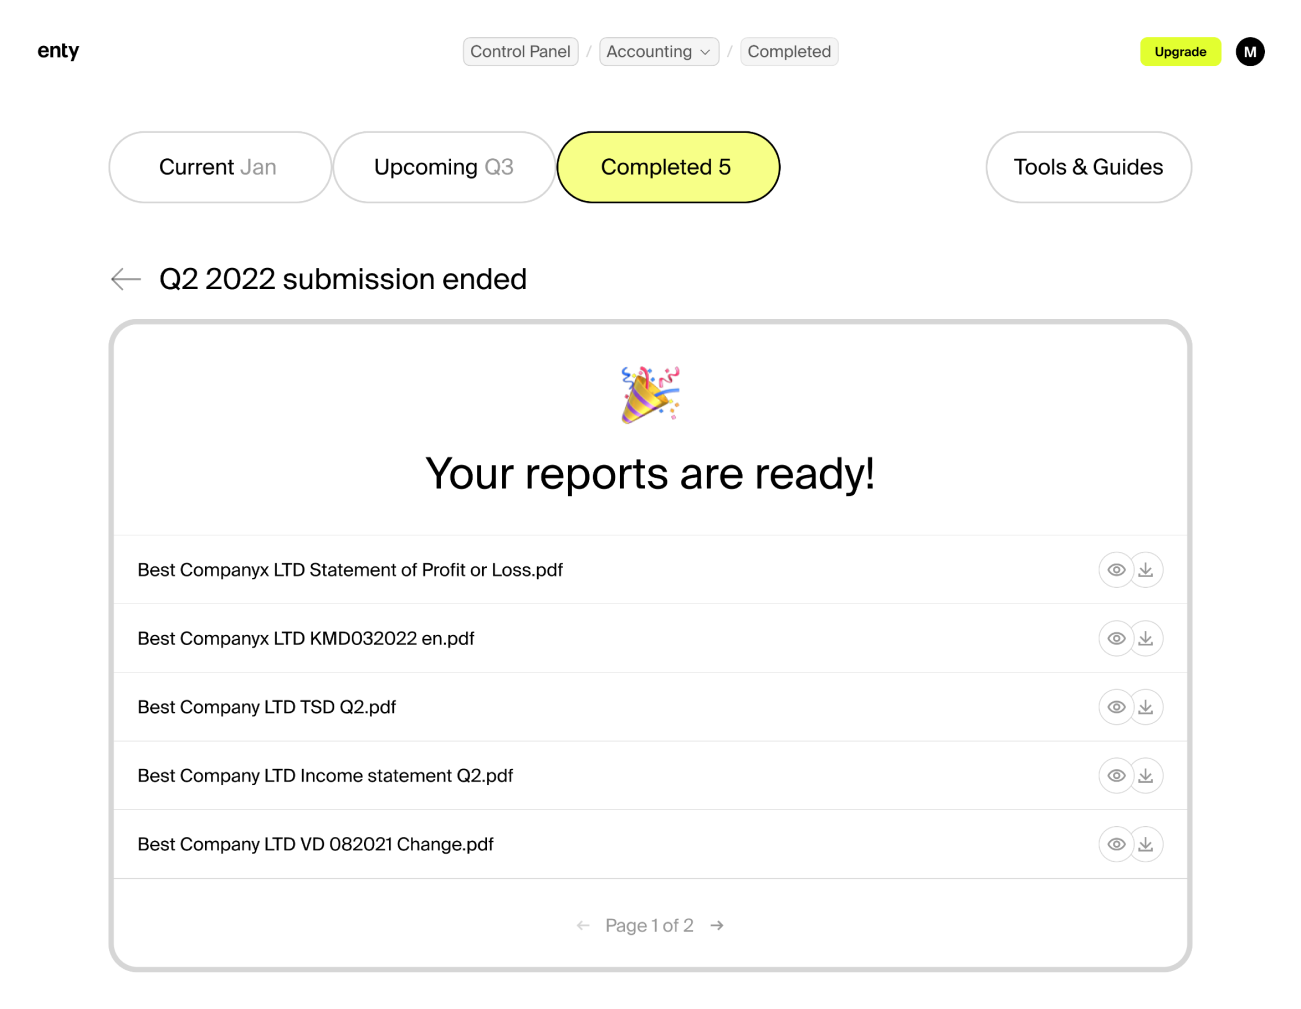
Task: Open Best Company LTD TSD Q2.pdf
Action: pos(267,707)
